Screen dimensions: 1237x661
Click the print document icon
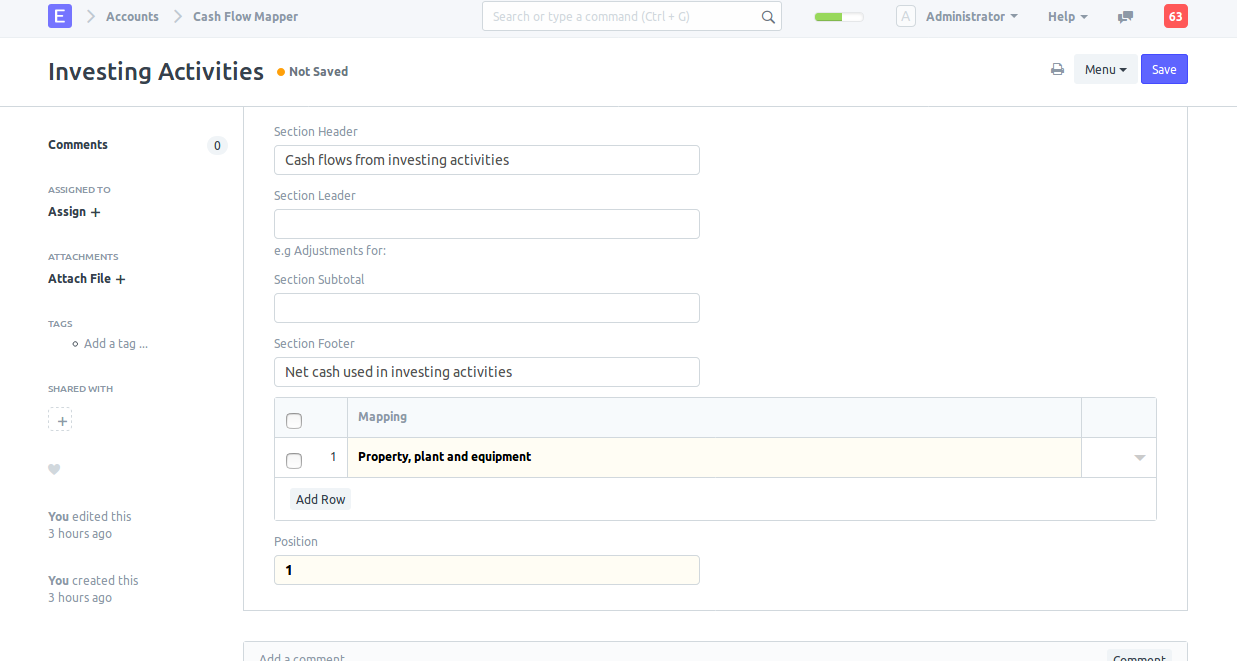(x=1057, y=70)
